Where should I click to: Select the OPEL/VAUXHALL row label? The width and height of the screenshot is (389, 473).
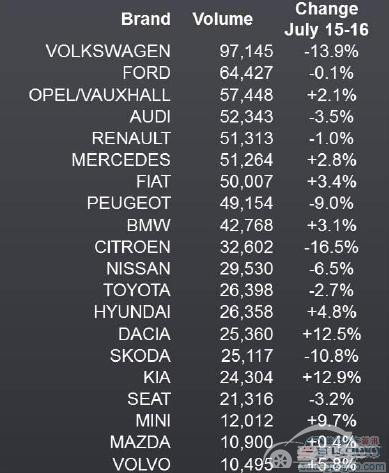tap(100, 95)
